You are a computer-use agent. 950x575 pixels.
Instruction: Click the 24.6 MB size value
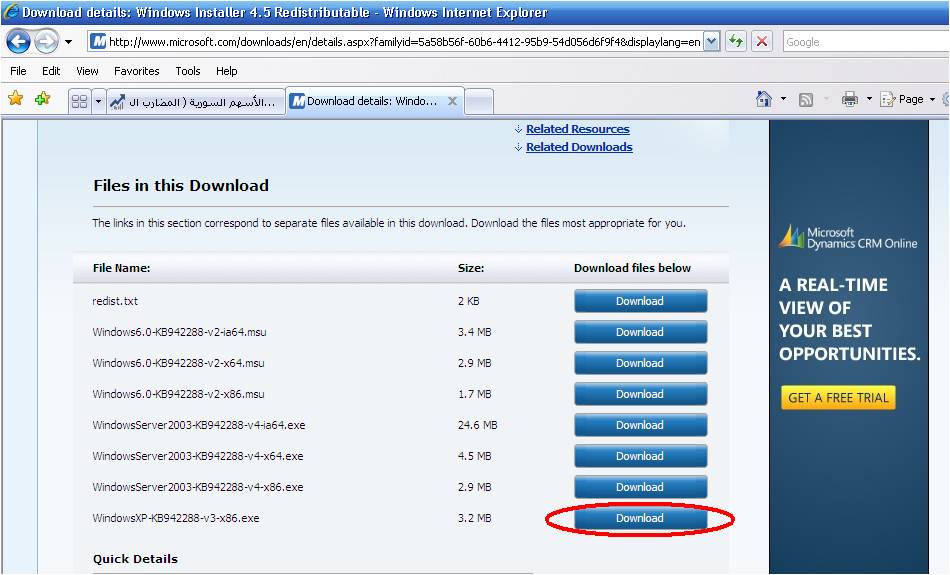(x=477, y=425)
